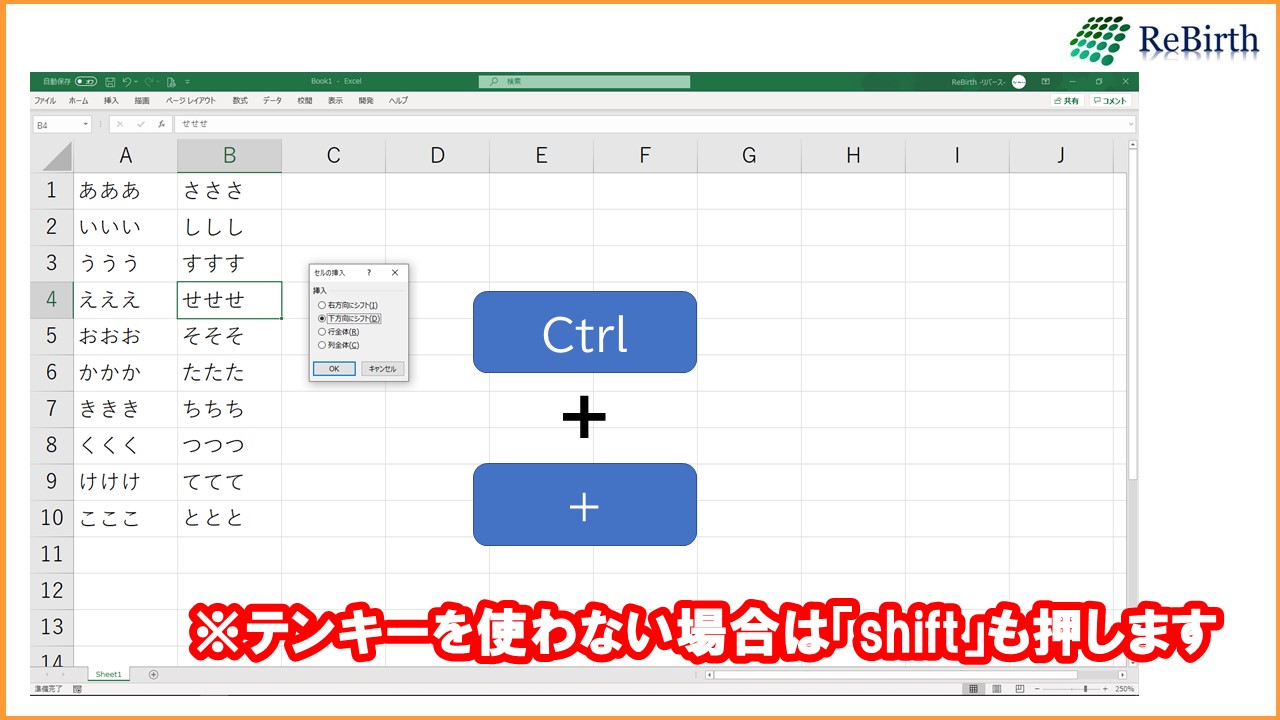Click the account avatar next to ReBirth -リバース-
Image resolution: width=1280 pixels, height=720 pixels.
[1019, 82]
